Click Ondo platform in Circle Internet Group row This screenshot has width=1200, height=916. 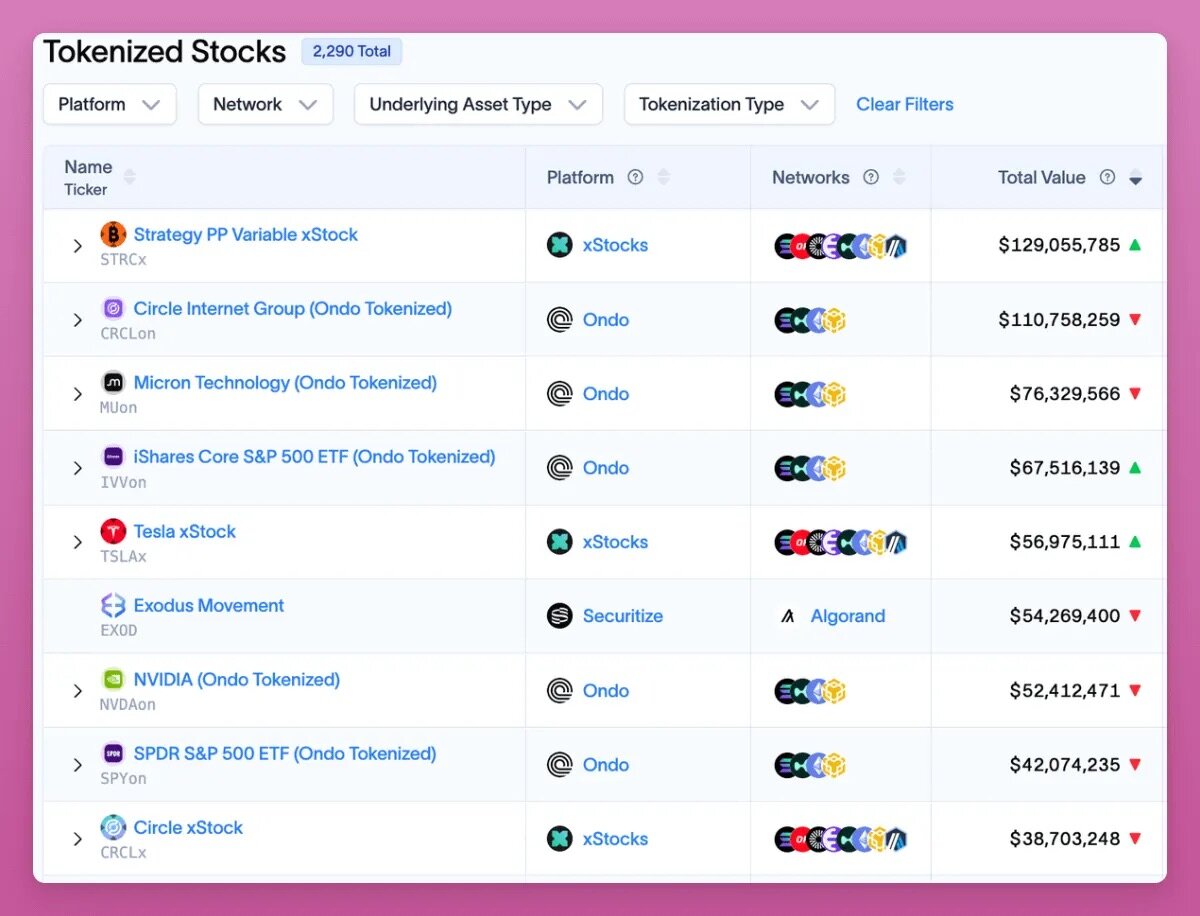pos(606,320)
